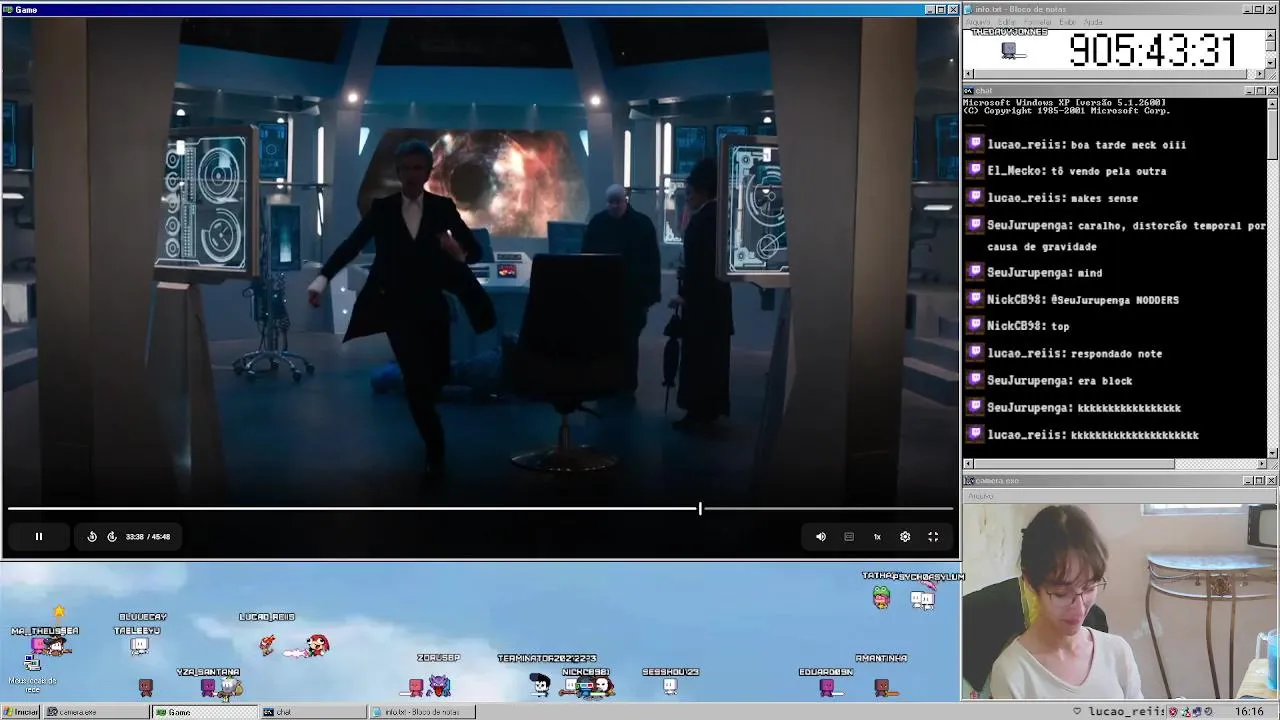Open the Editar menu in Bloco de notas
Image resolution: width=1280 pixels, height=720 pixels.
pyautogui.click(x=1007, y=22)
